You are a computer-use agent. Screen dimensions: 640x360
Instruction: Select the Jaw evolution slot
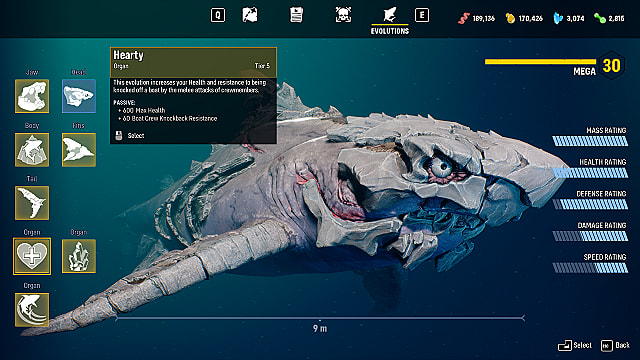(x=32, y=96)
